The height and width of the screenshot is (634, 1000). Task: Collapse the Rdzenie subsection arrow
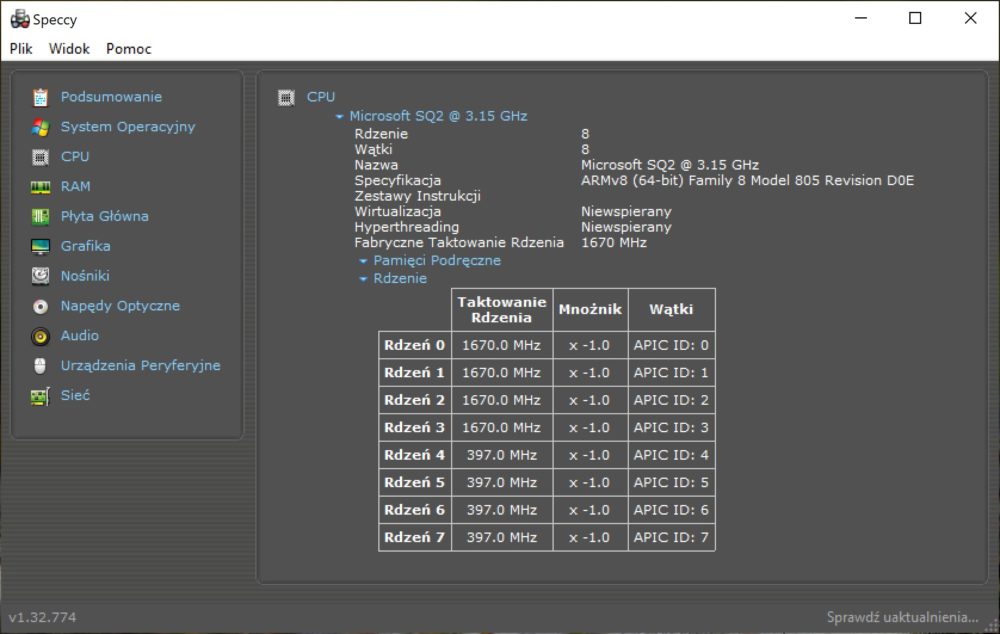(x=363, y=279)
